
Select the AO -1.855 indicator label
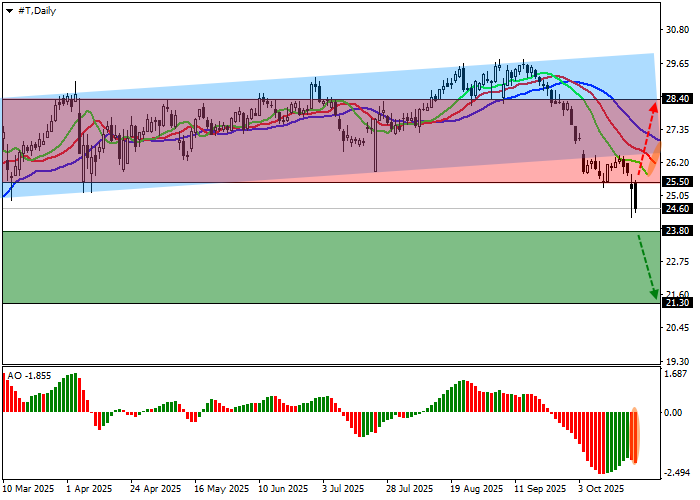[27, 376]
